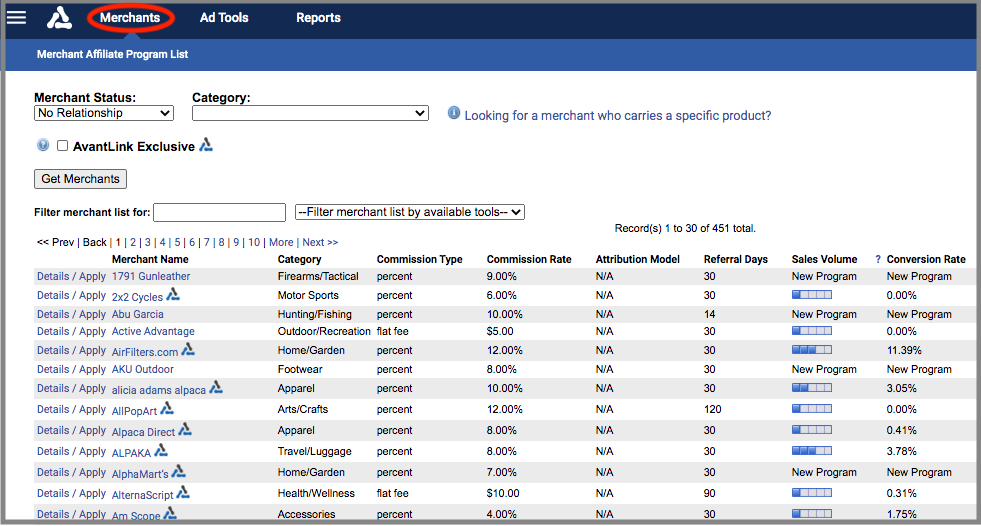981x526 pixels.
Task: Click the Next >> pagination link
Action: coord(320,242)
